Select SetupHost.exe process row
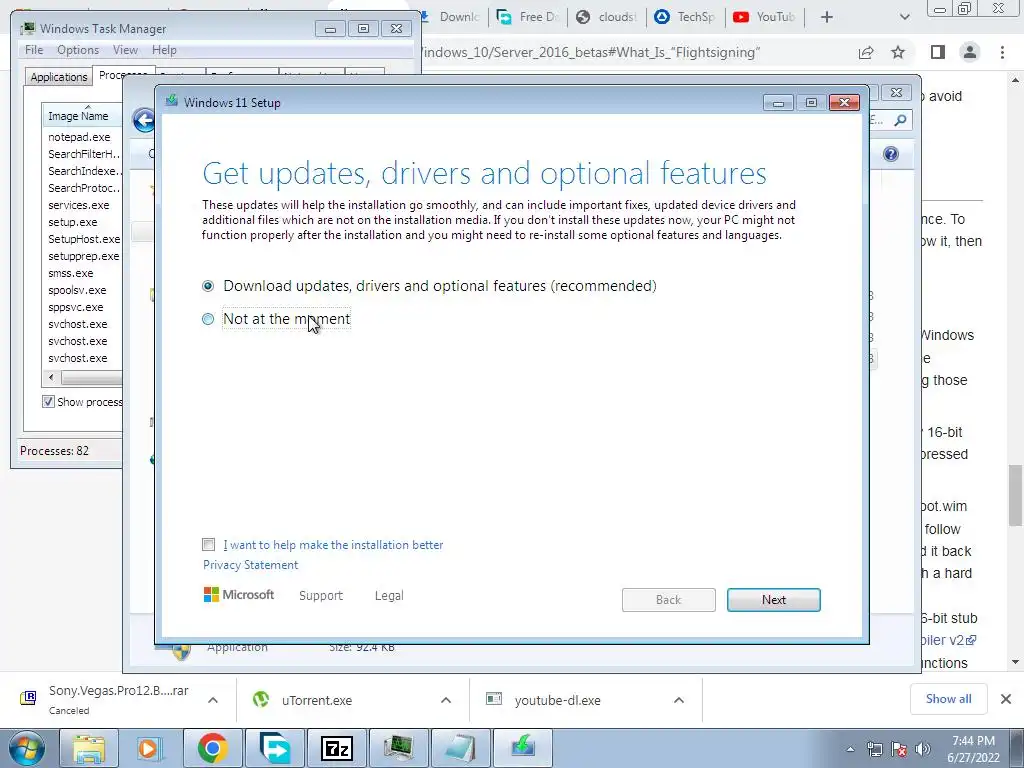The width and height of the screenshot is (1024, 768). click(82, 239)
